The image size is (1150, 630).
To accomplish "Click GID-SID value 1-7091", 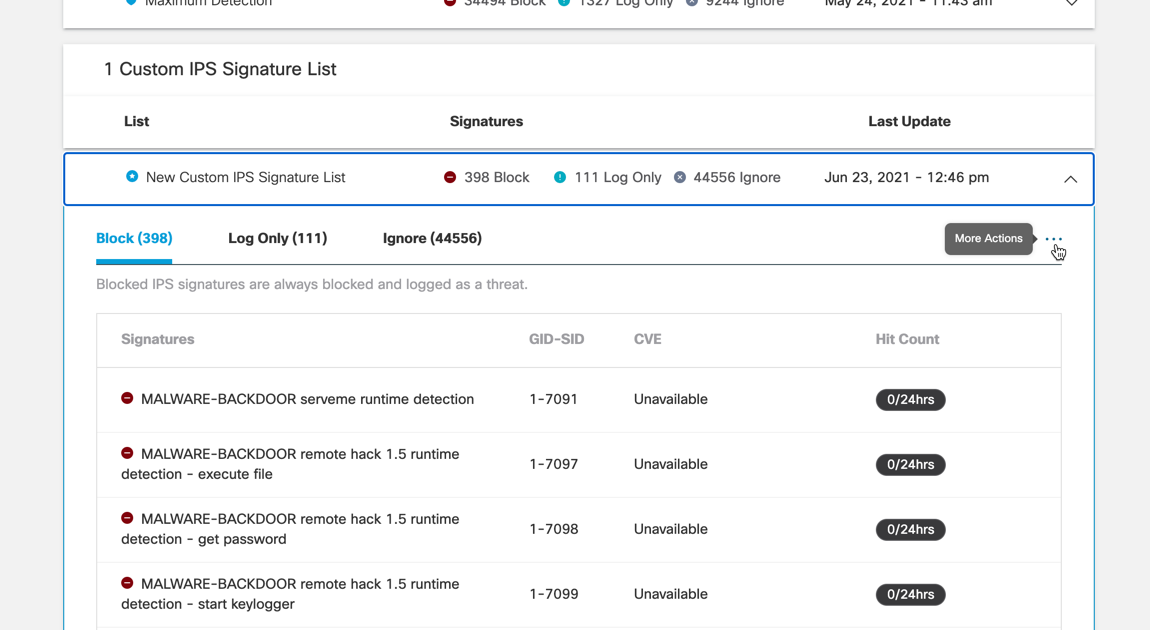I will (x=554, y=399).
